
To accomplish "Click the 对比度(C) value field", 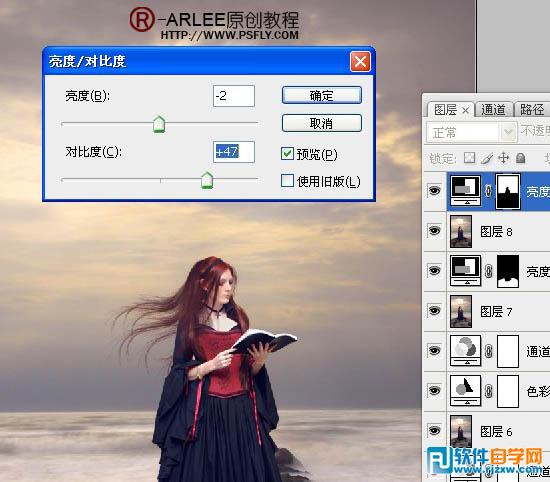I will coord(234,152).
